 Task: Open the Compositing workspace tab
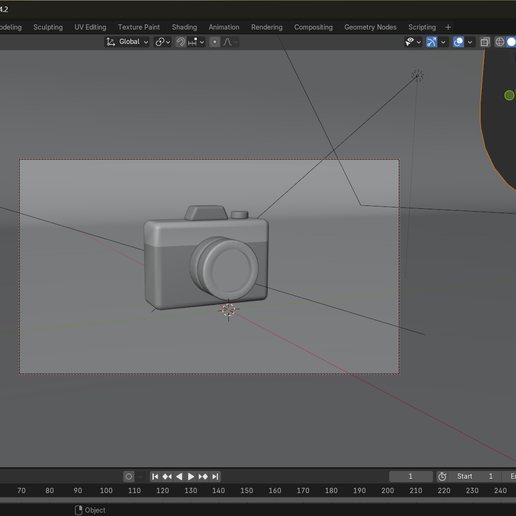313,27
